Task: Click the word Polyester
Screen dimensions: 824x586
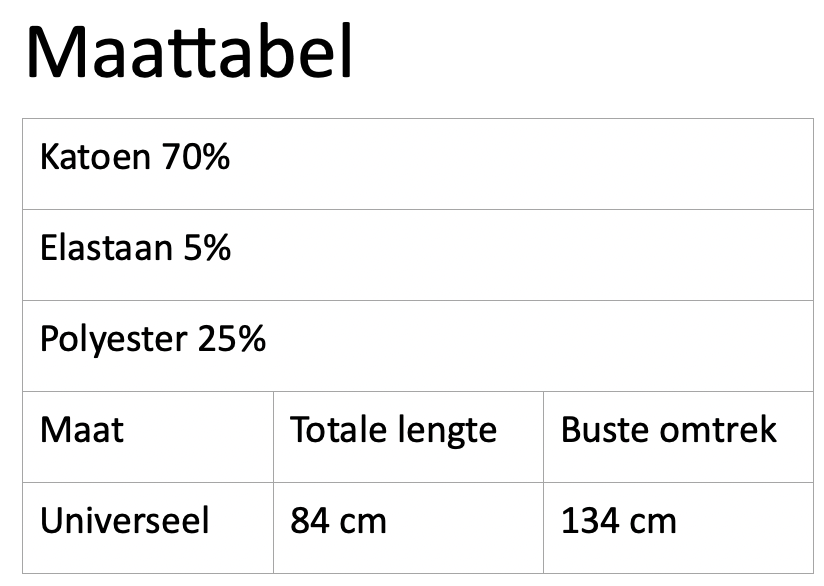Action: click(114, 340)
